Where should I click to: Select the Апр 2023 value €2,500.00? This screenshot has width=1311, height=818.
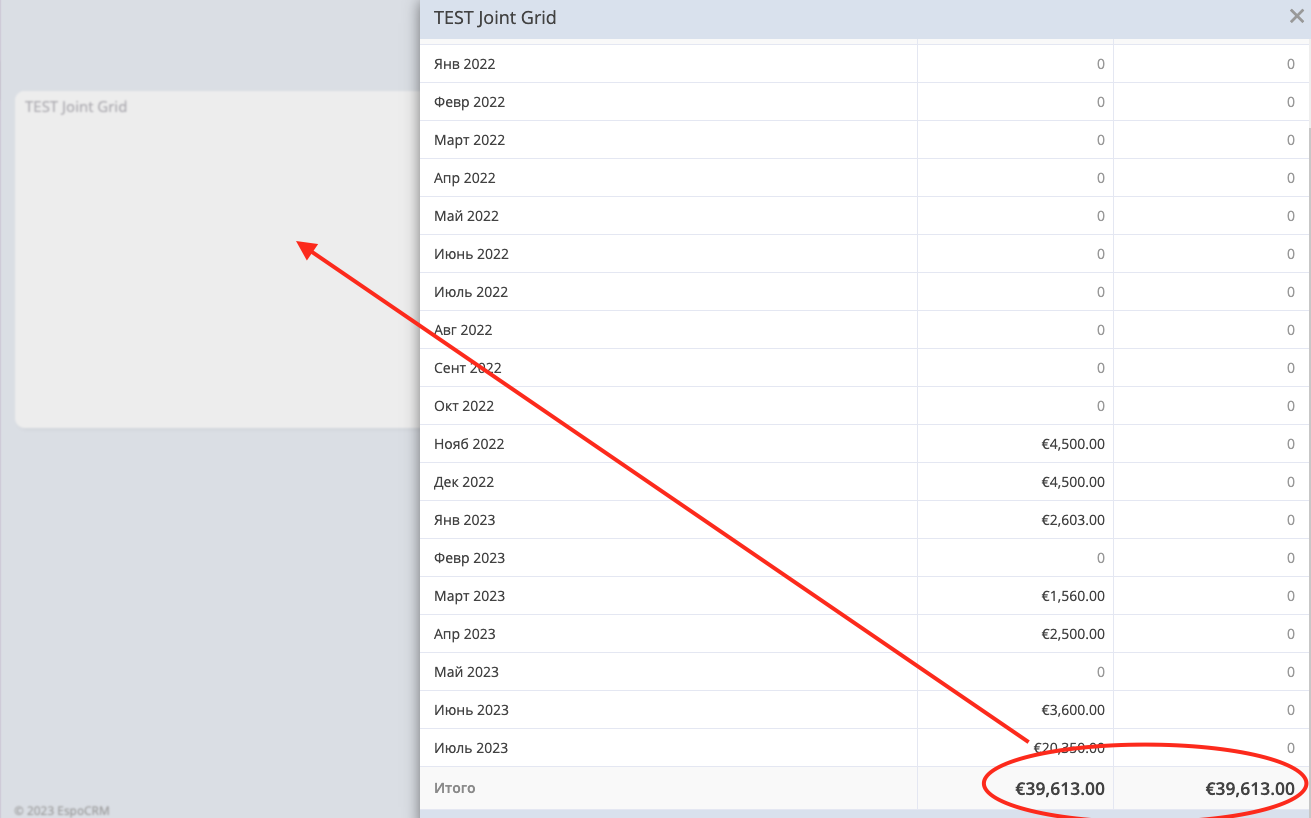pos(1073,634)
